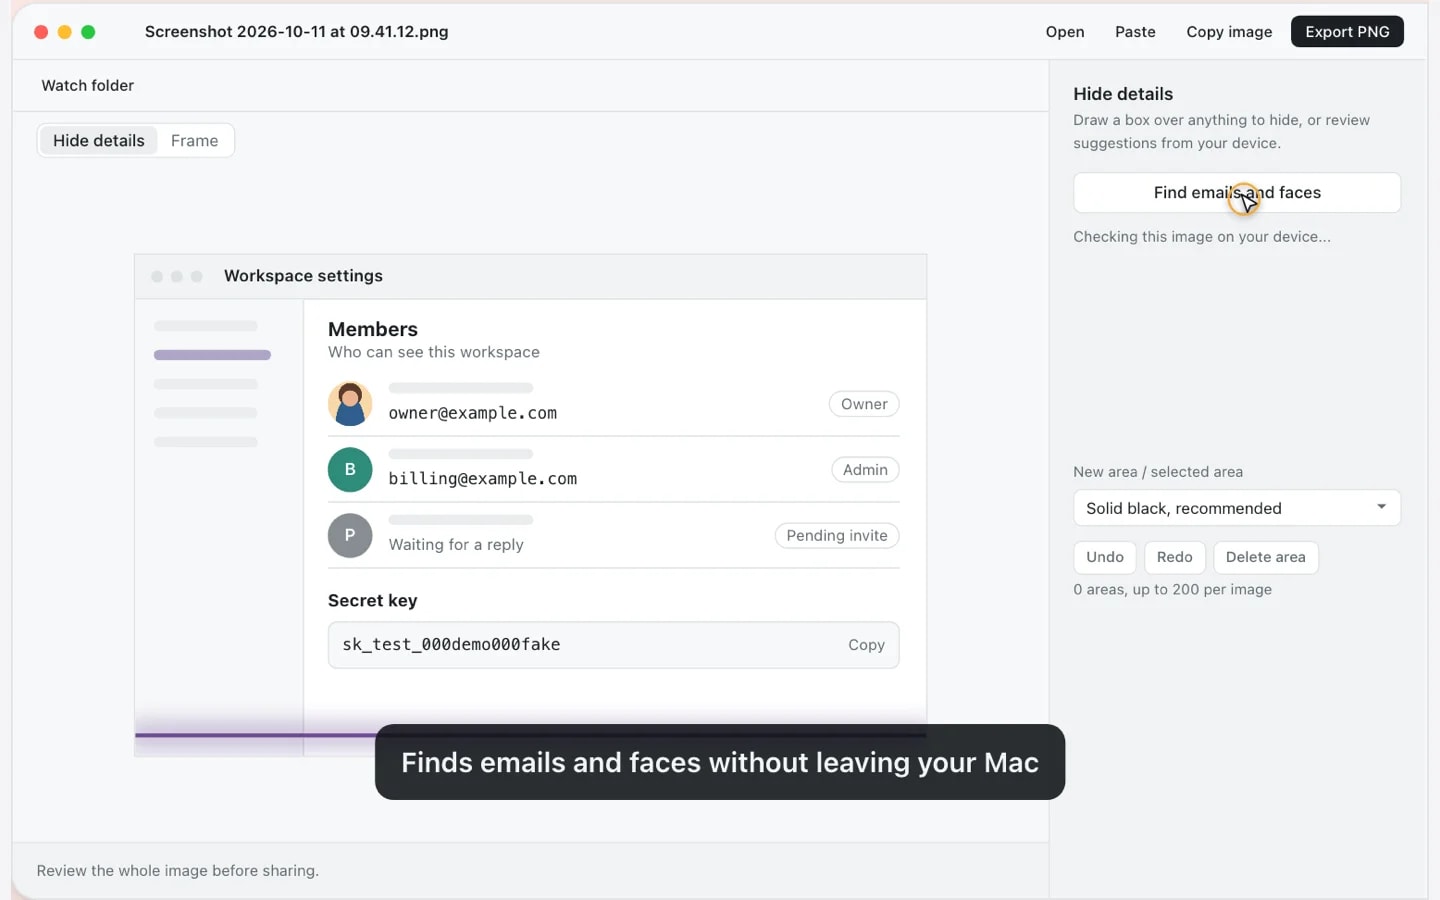Click the 'Who can see this workspace' subtitle

[x=434, y=353]
